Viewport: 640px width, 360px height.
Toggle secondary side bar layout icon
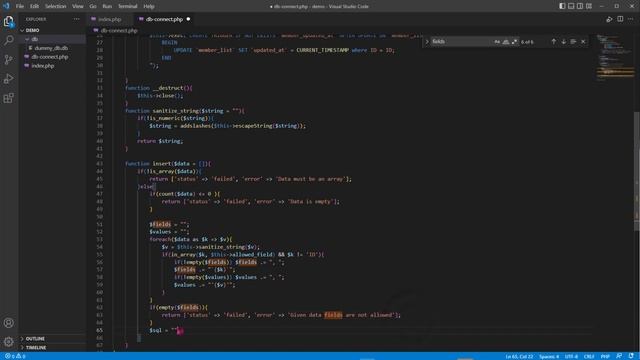[x=580, y=6]
